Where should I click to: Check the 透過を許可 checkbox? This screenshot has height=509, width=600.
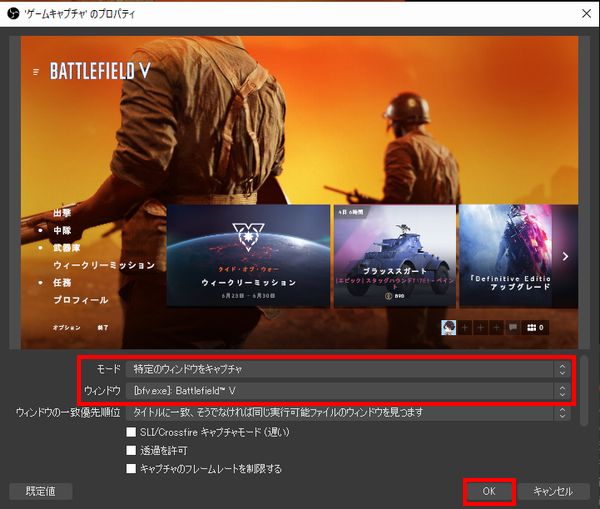pos(131,450)
